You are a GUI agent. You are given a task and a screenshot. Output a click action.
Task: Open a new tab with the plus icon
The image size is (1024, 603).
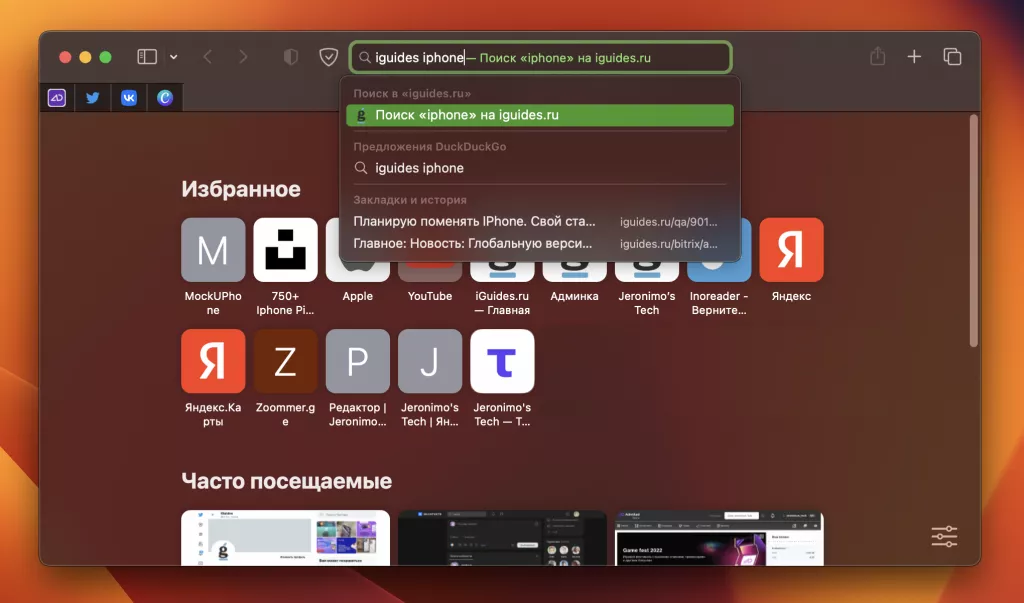[914, 57]
